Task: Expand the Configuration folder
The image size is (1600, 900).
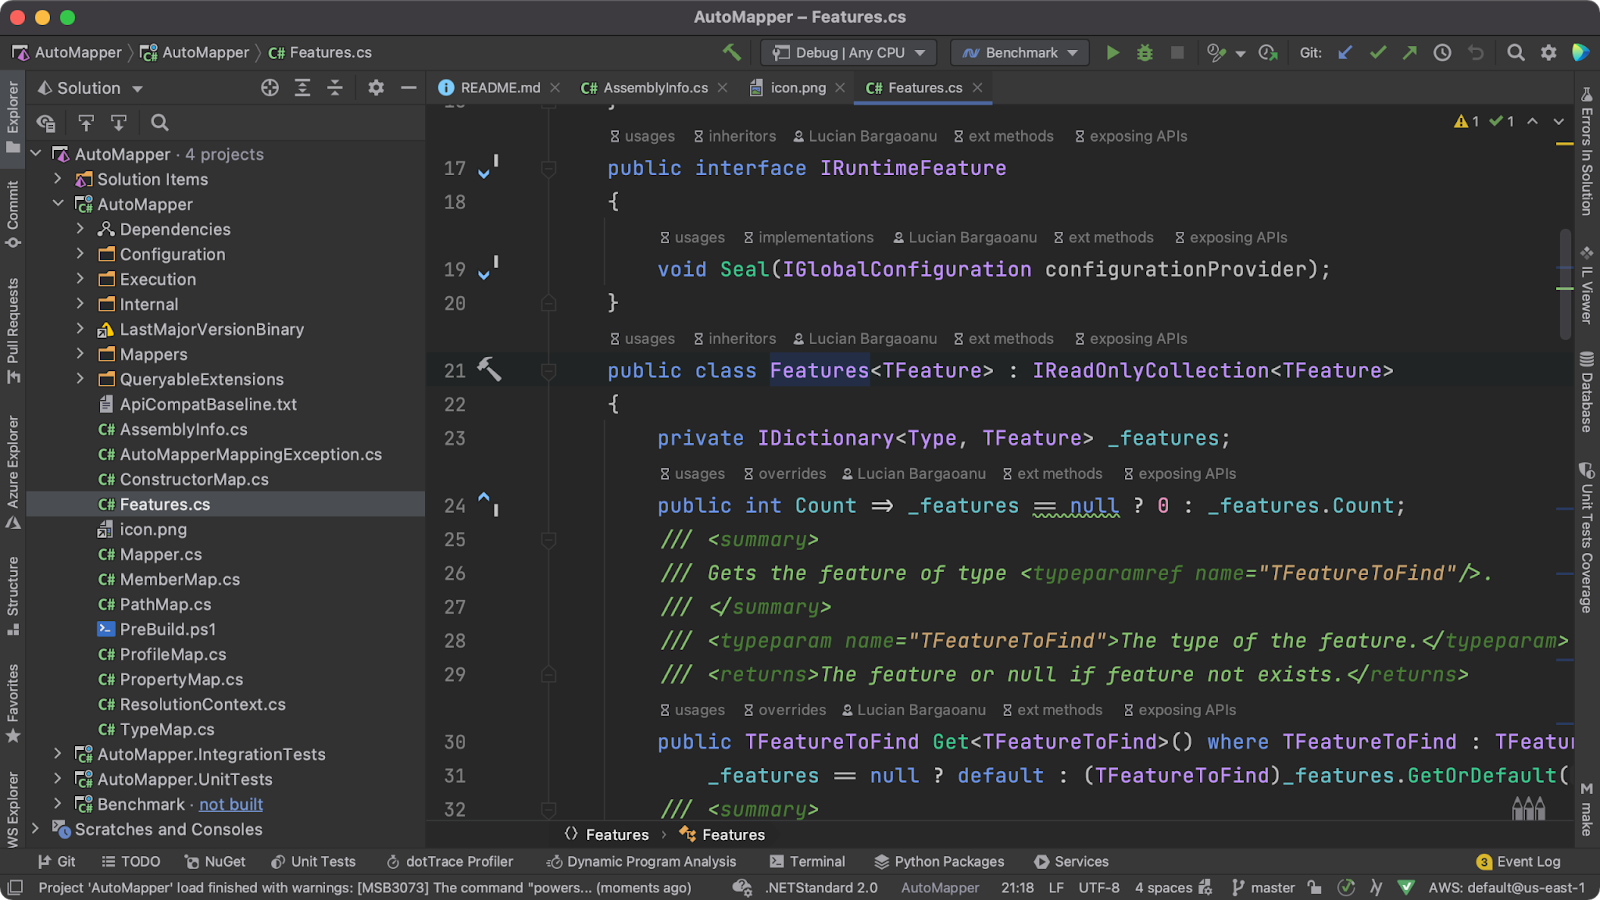Action: (80, 254)
